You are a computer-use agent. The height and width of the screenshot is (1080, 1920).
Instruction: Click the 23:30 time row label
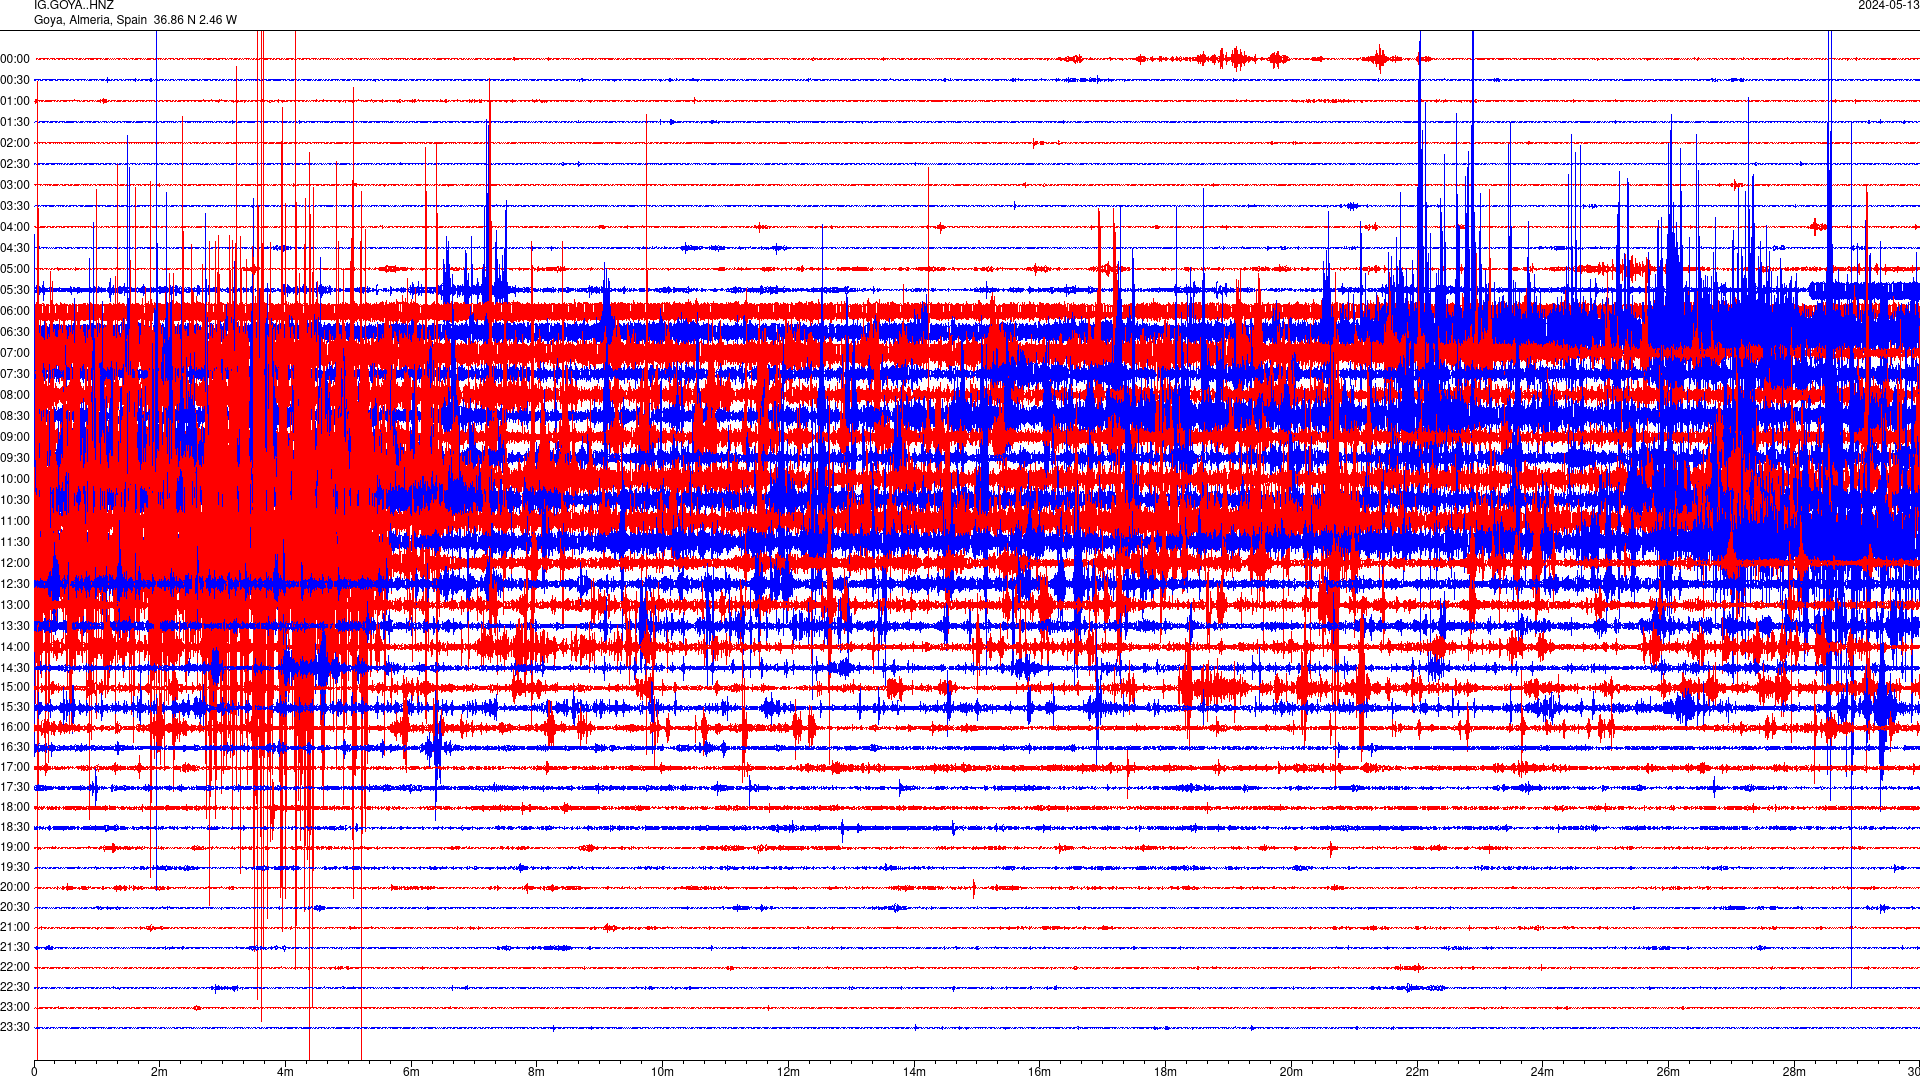[15, 1027]
